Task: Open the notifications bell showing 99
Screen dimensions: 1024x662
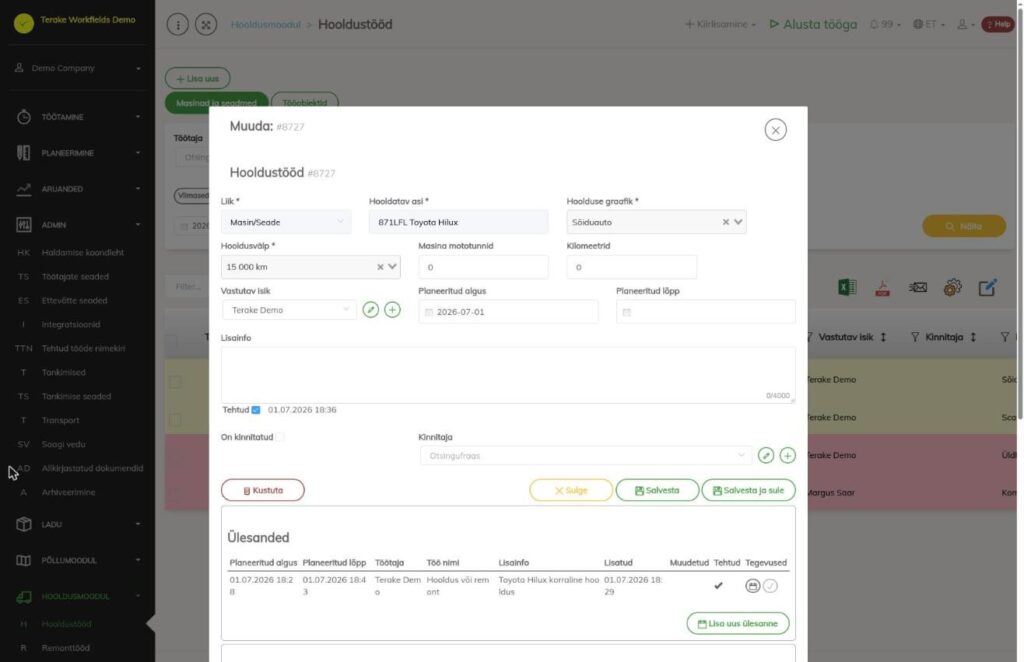Action: 884,24
